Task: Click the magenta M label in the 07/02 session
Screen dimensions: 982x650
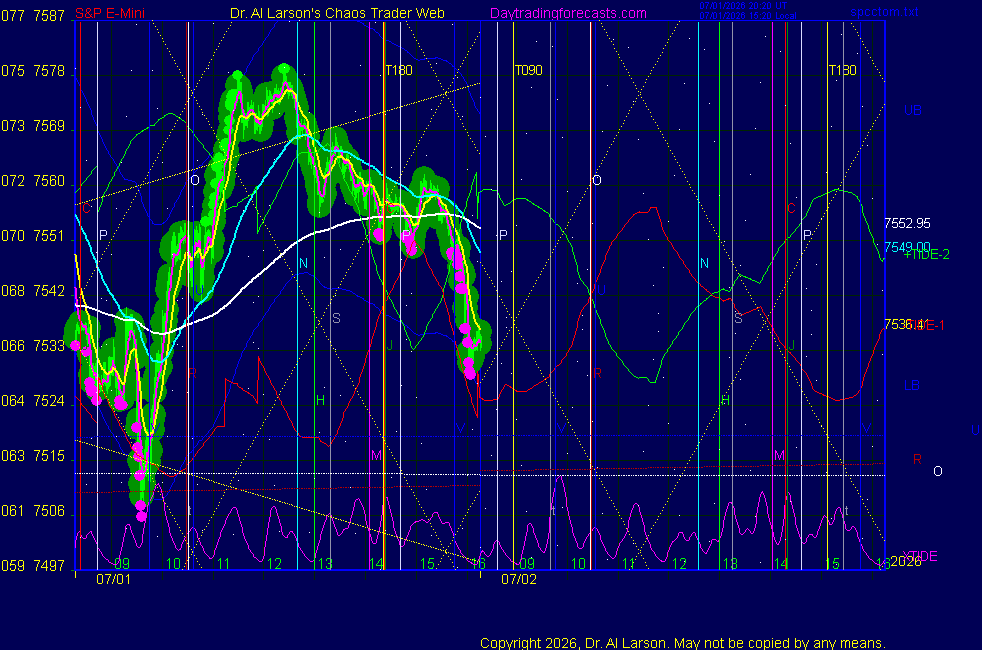Action: (779, 455)
